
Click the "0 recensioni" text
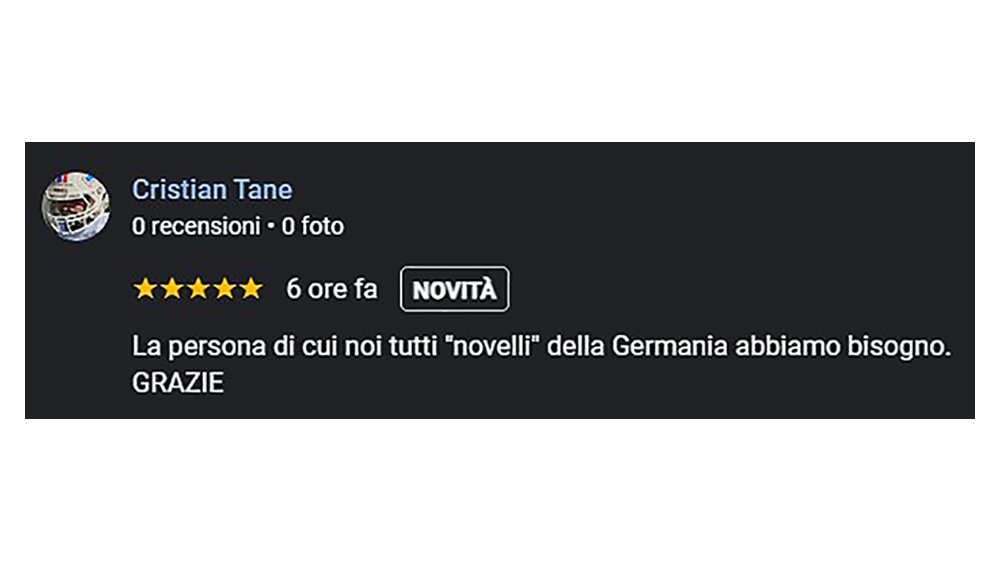click(195, 227)
